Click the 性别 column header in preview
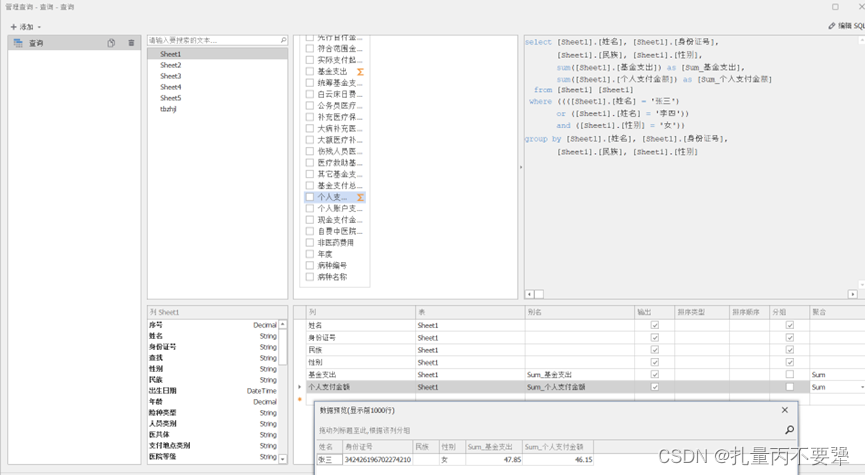Screen dimensions: 865x475 point(450,446)
